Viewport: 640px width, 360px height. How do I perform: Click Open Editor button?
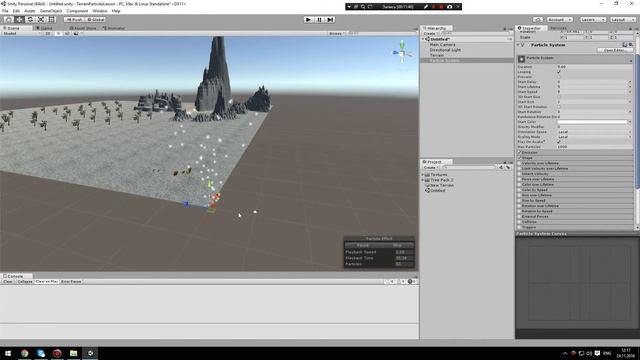615,50
